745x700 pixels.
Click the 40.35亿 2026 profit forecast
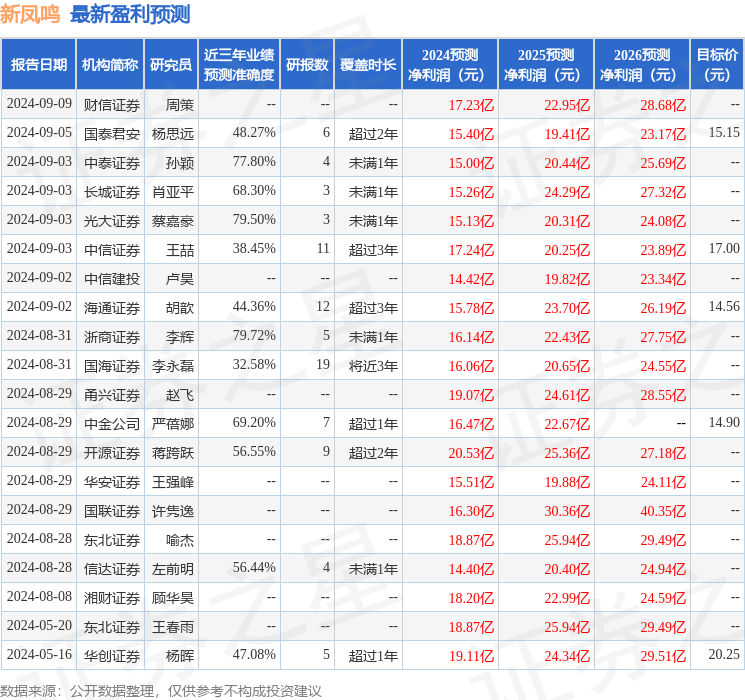point(663,511)
